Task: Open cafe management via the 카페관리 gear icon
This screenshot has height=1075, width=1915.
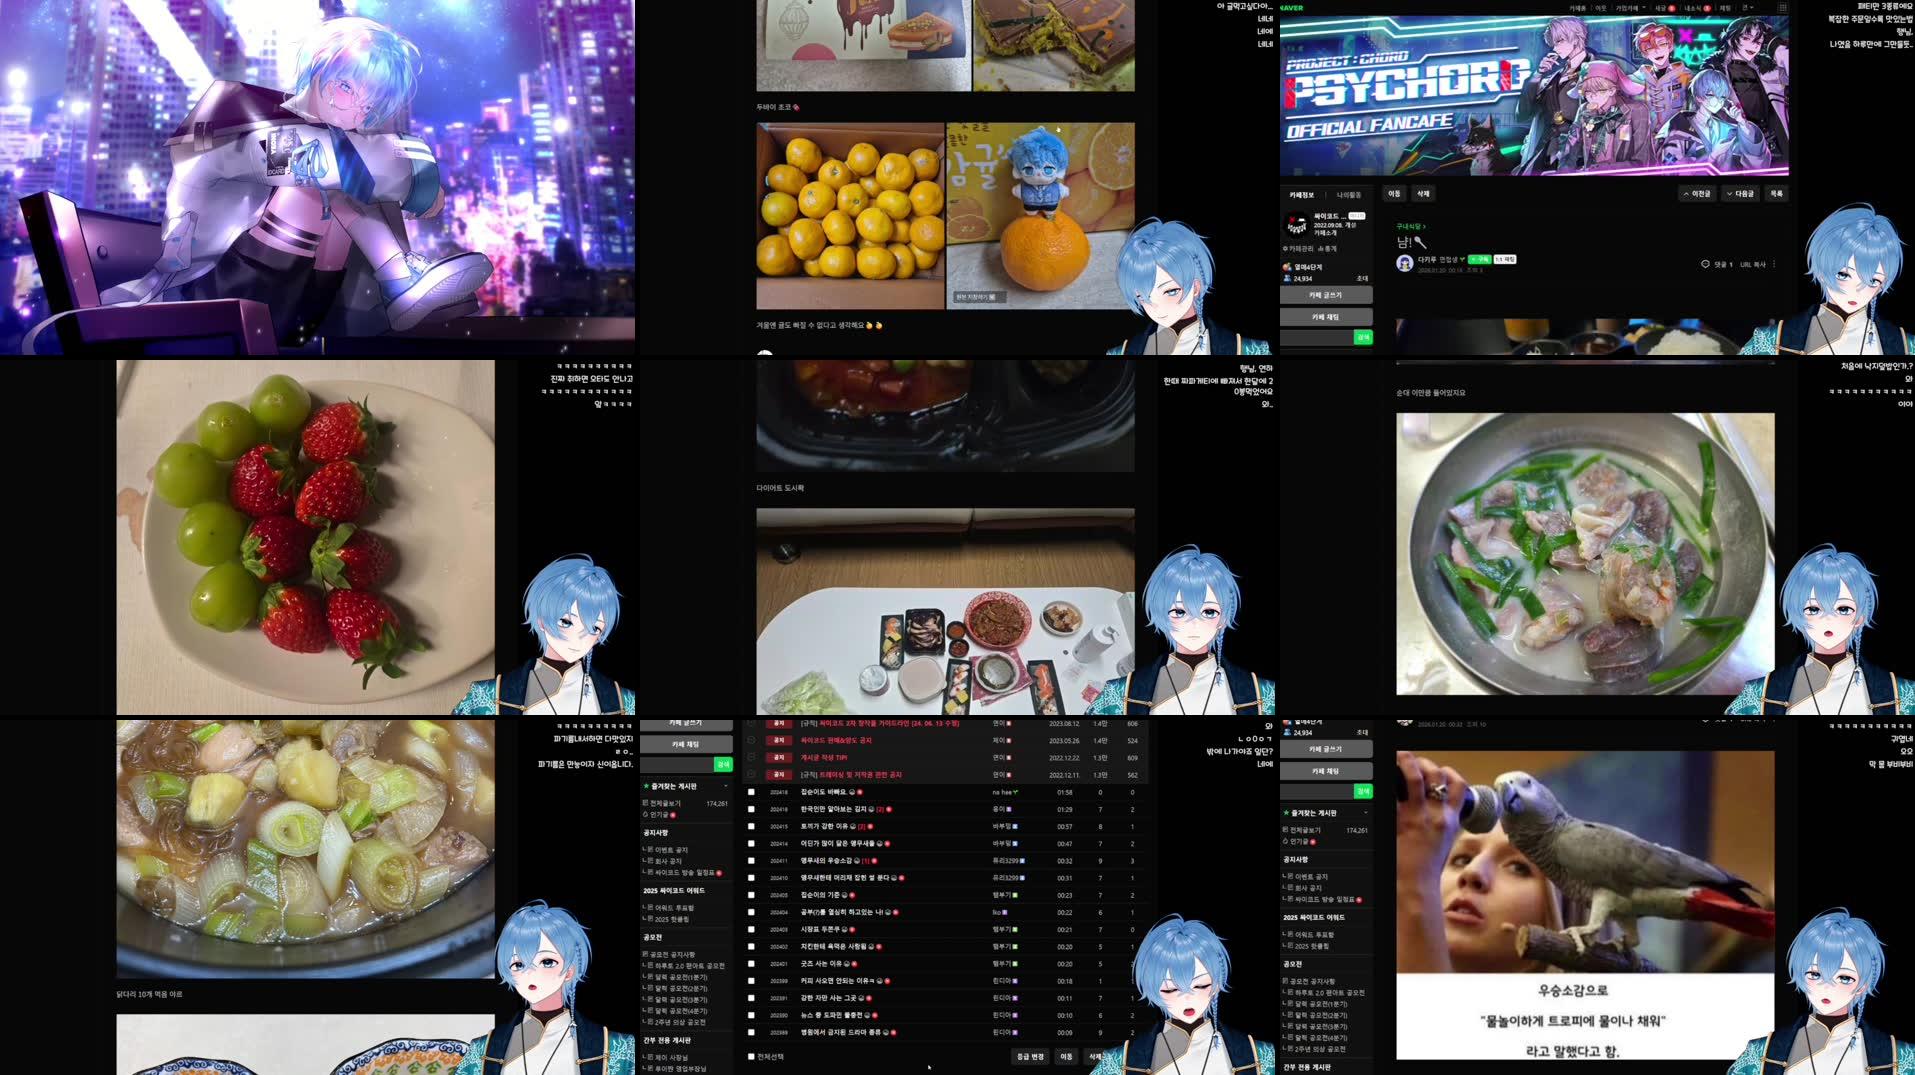Action: click(1285, 249)
